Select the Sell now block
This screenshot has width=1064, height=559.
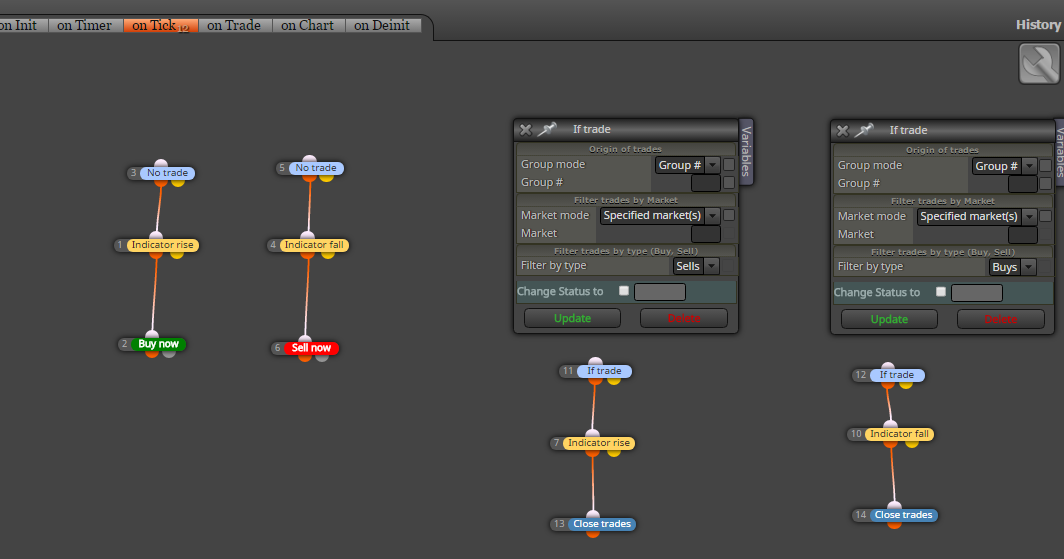point(311,348)
